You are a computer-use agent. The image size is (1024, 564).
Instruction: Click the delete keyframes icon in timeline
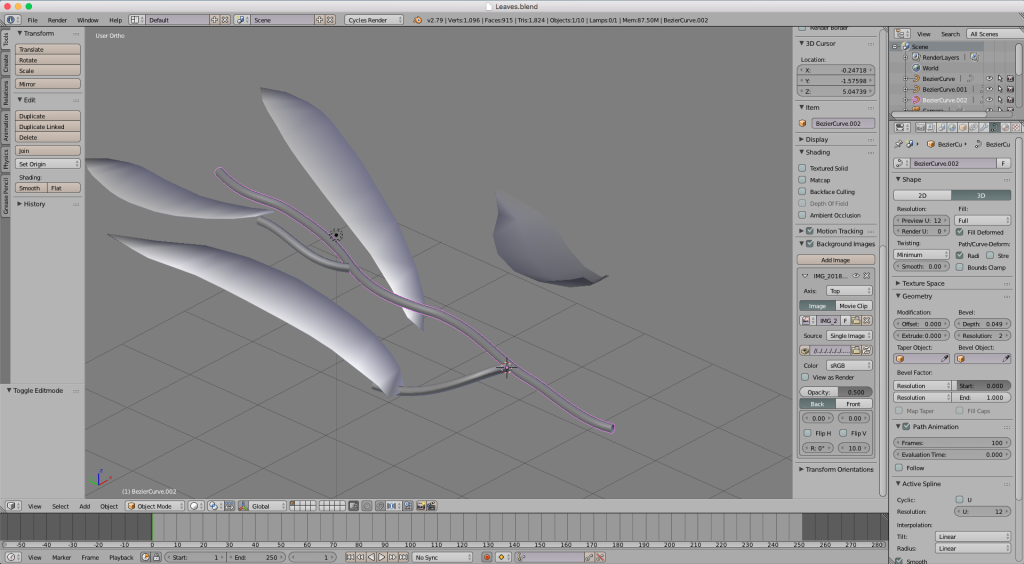pyautogui.click(x=600, y=557)
